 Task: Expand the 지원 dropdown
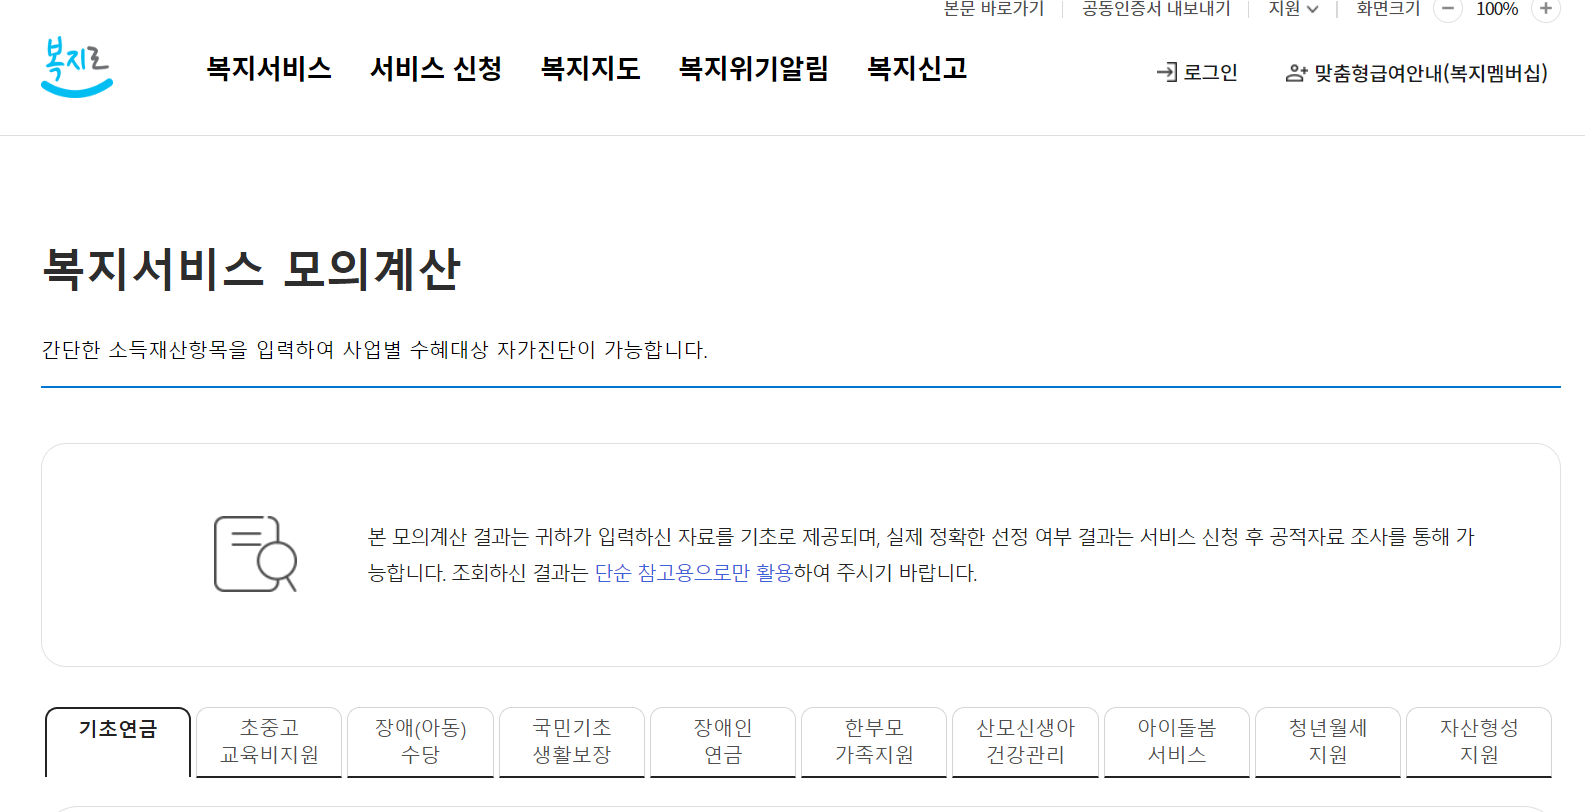1293,9
